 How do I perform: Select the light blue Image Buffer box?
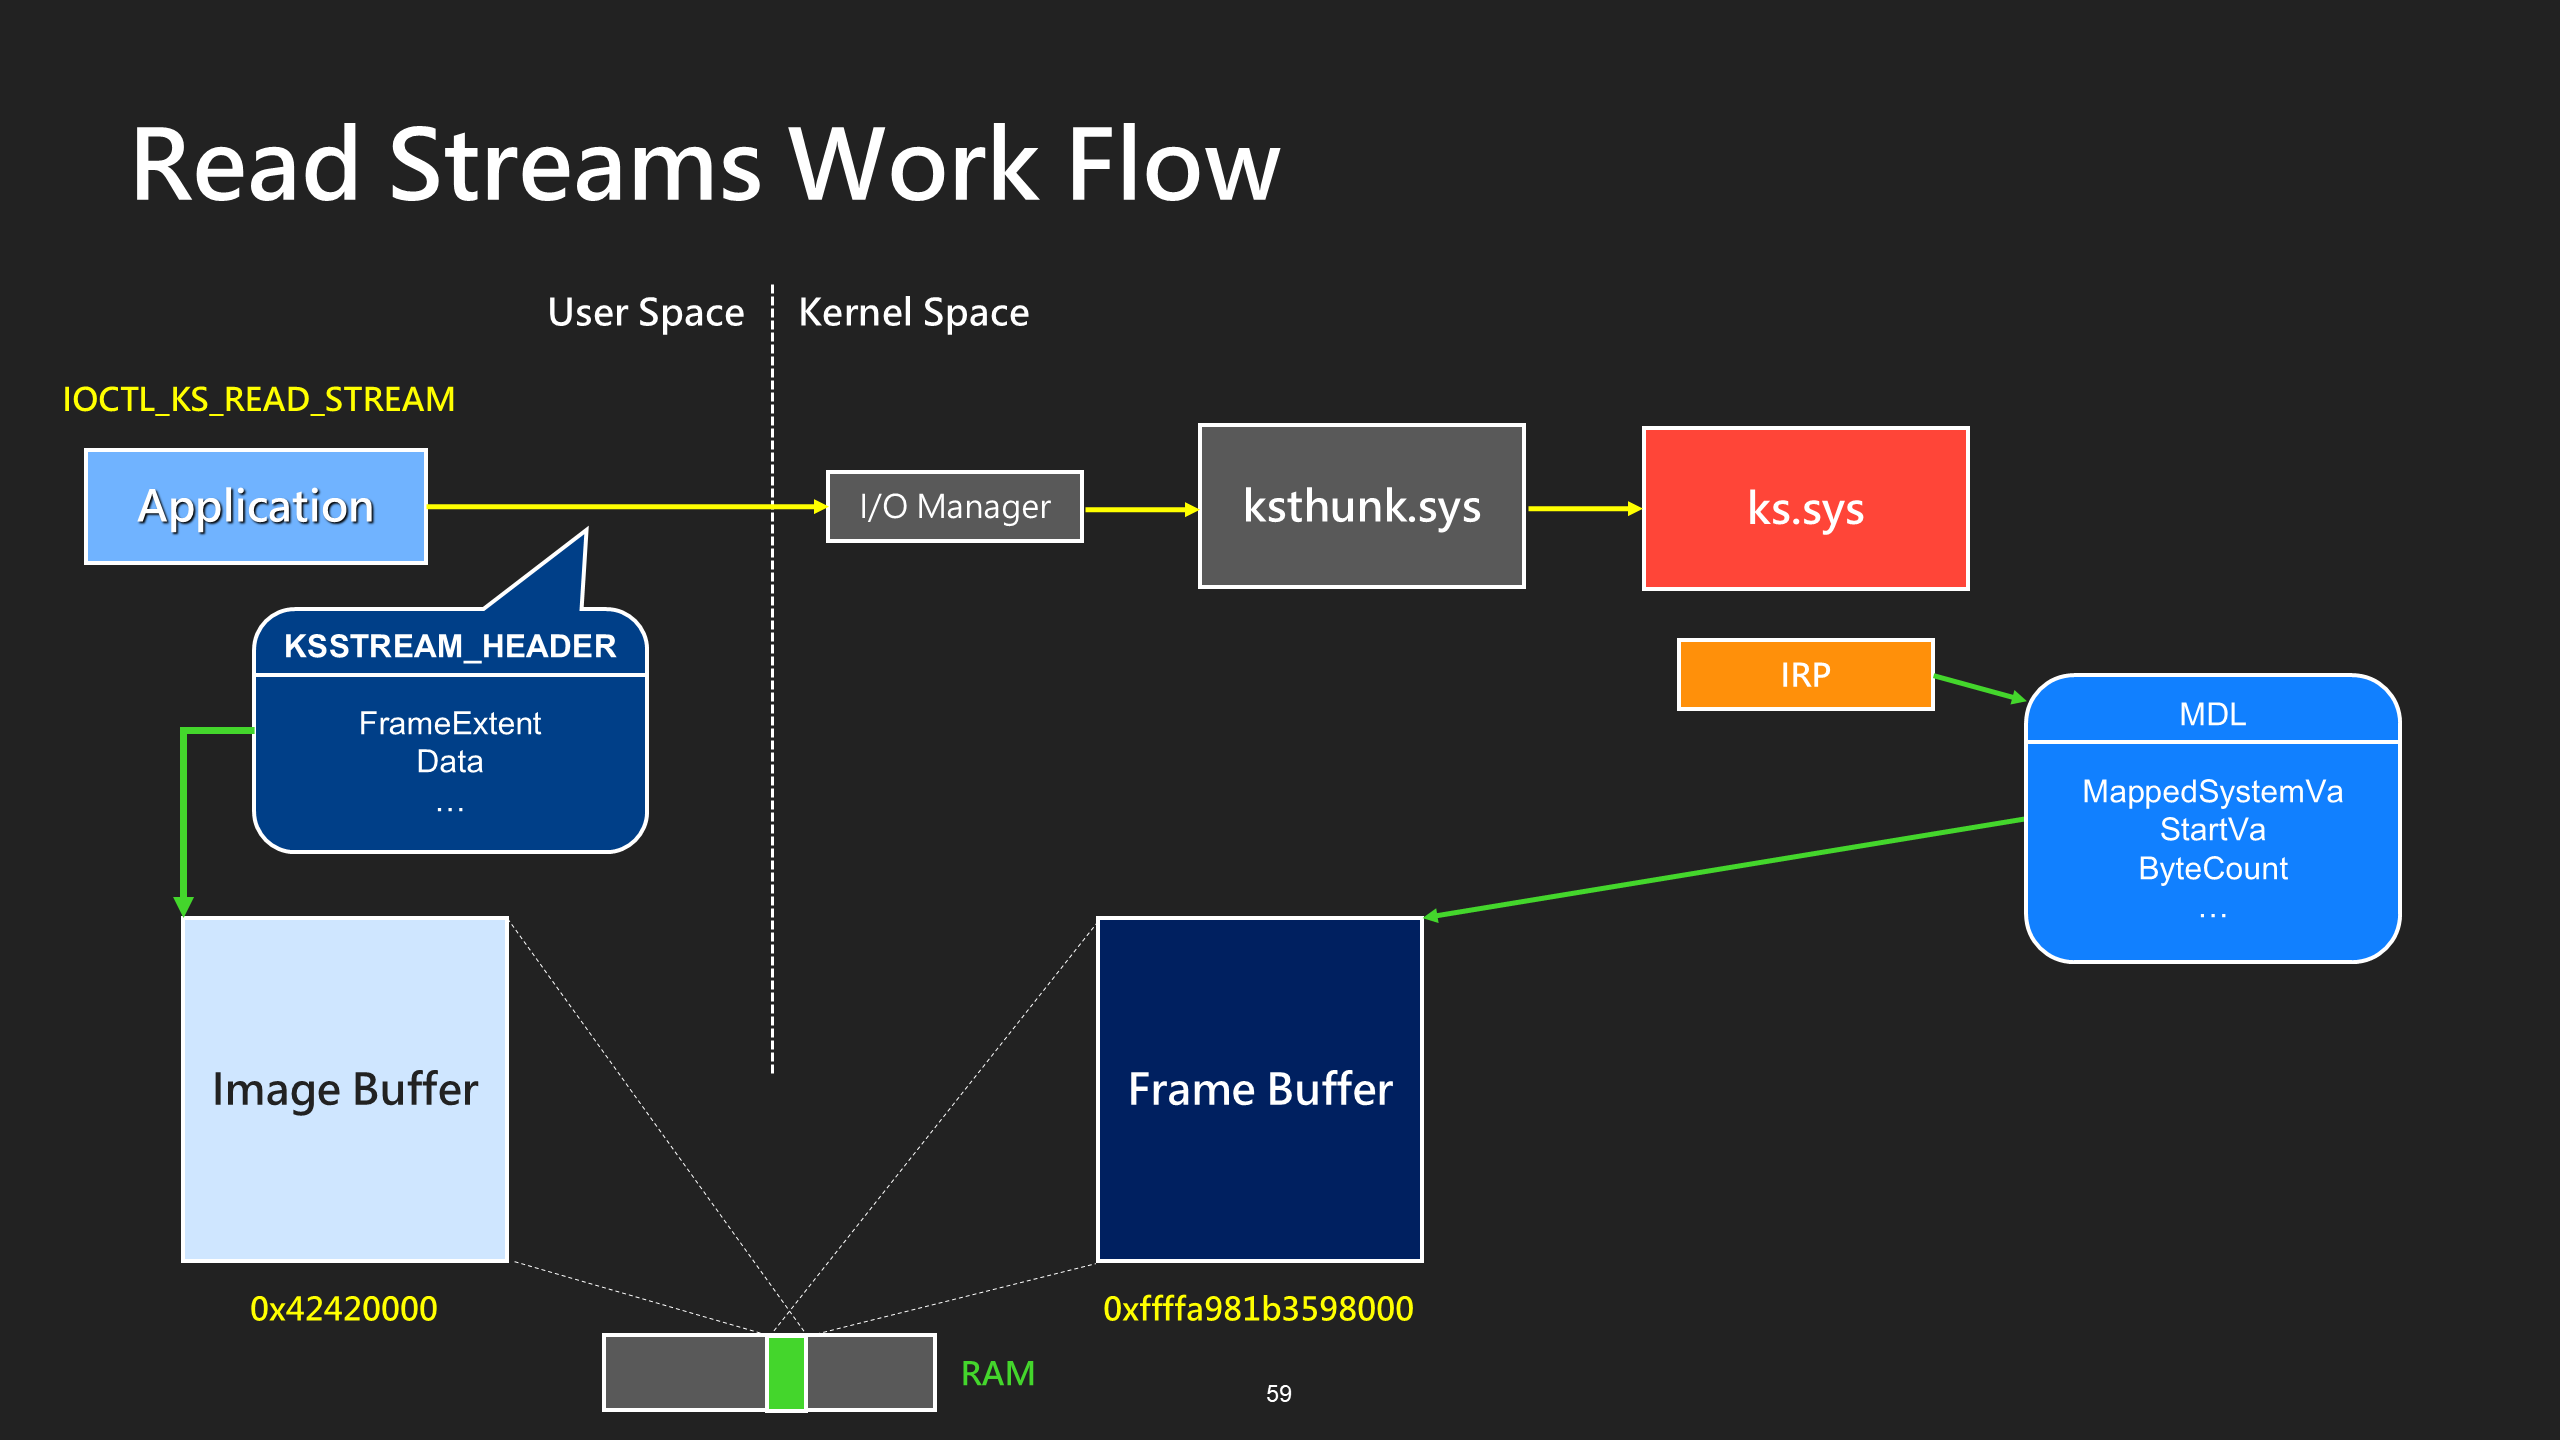345,1089
